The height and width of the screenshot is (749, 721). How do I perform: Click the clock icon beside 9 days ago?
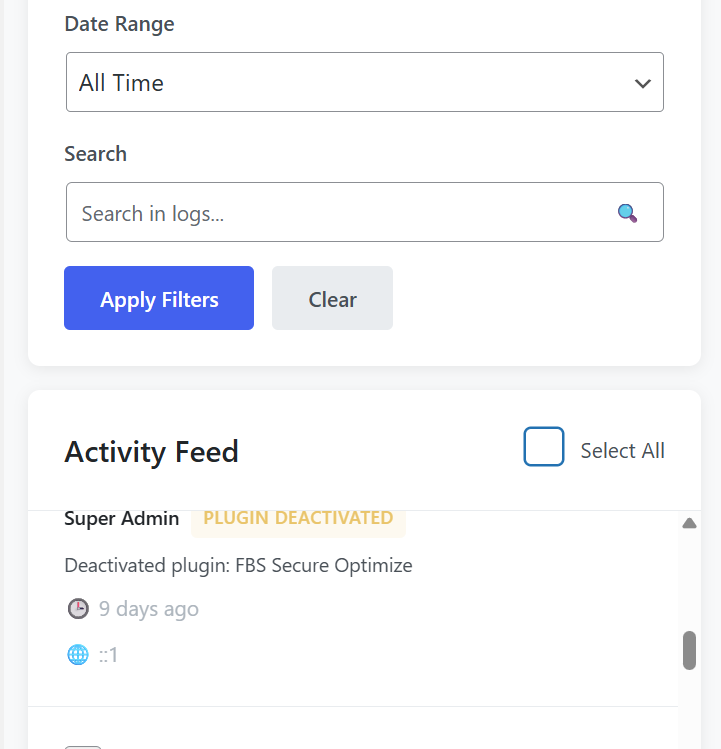click(x=77, y=609)
